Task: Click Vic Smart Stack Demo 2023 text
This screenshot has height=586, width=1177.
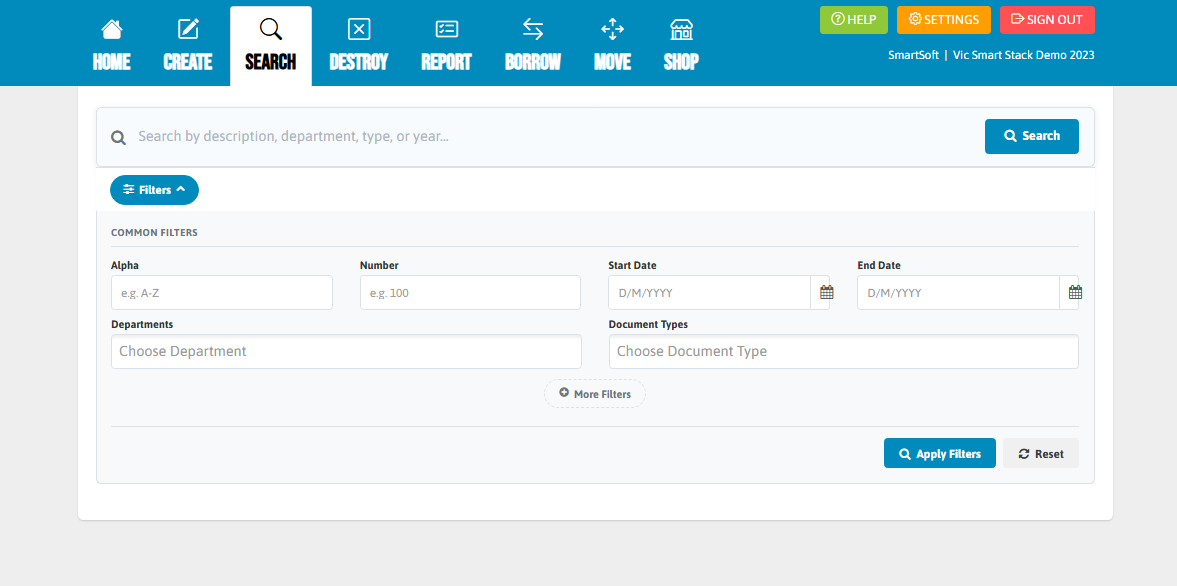Action: tap(1024, 55)
